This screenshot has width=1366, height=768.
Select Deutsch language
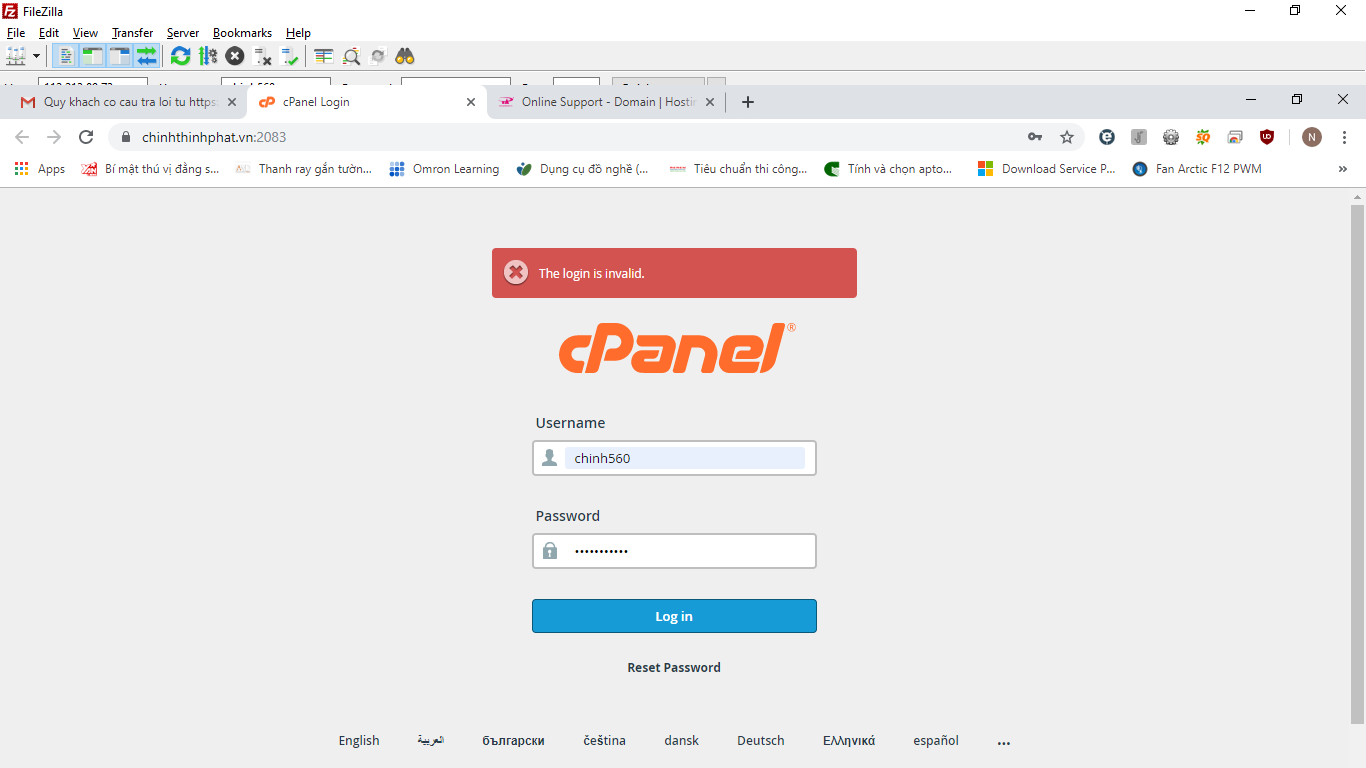761,741
